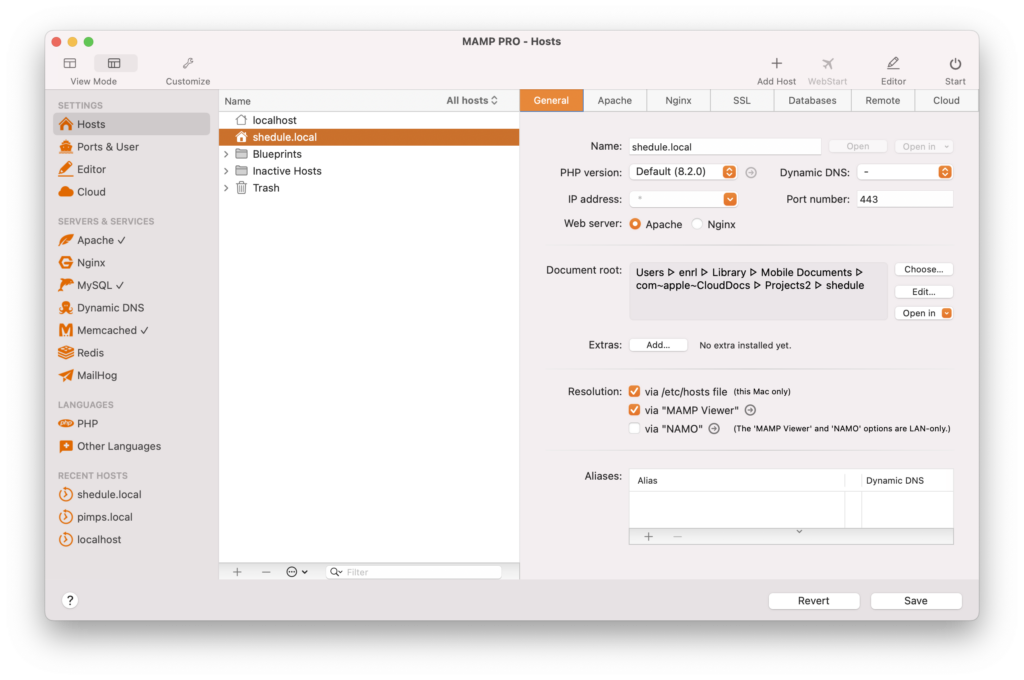
Task: Click the Save button
Action: (916, 601)
